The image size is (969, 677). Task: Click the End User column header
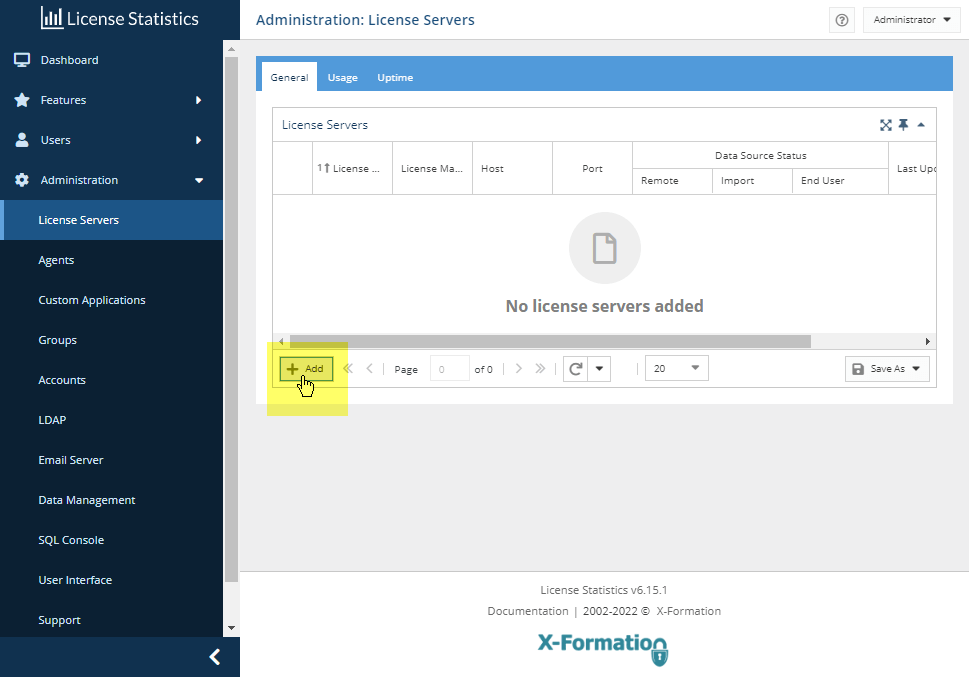pos(840,181)
